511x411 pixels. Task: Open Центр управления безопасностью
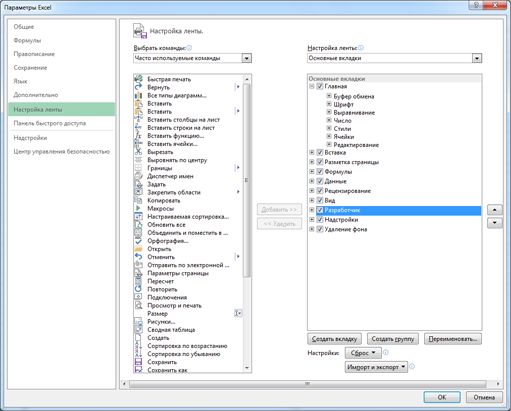coord(62,152)
